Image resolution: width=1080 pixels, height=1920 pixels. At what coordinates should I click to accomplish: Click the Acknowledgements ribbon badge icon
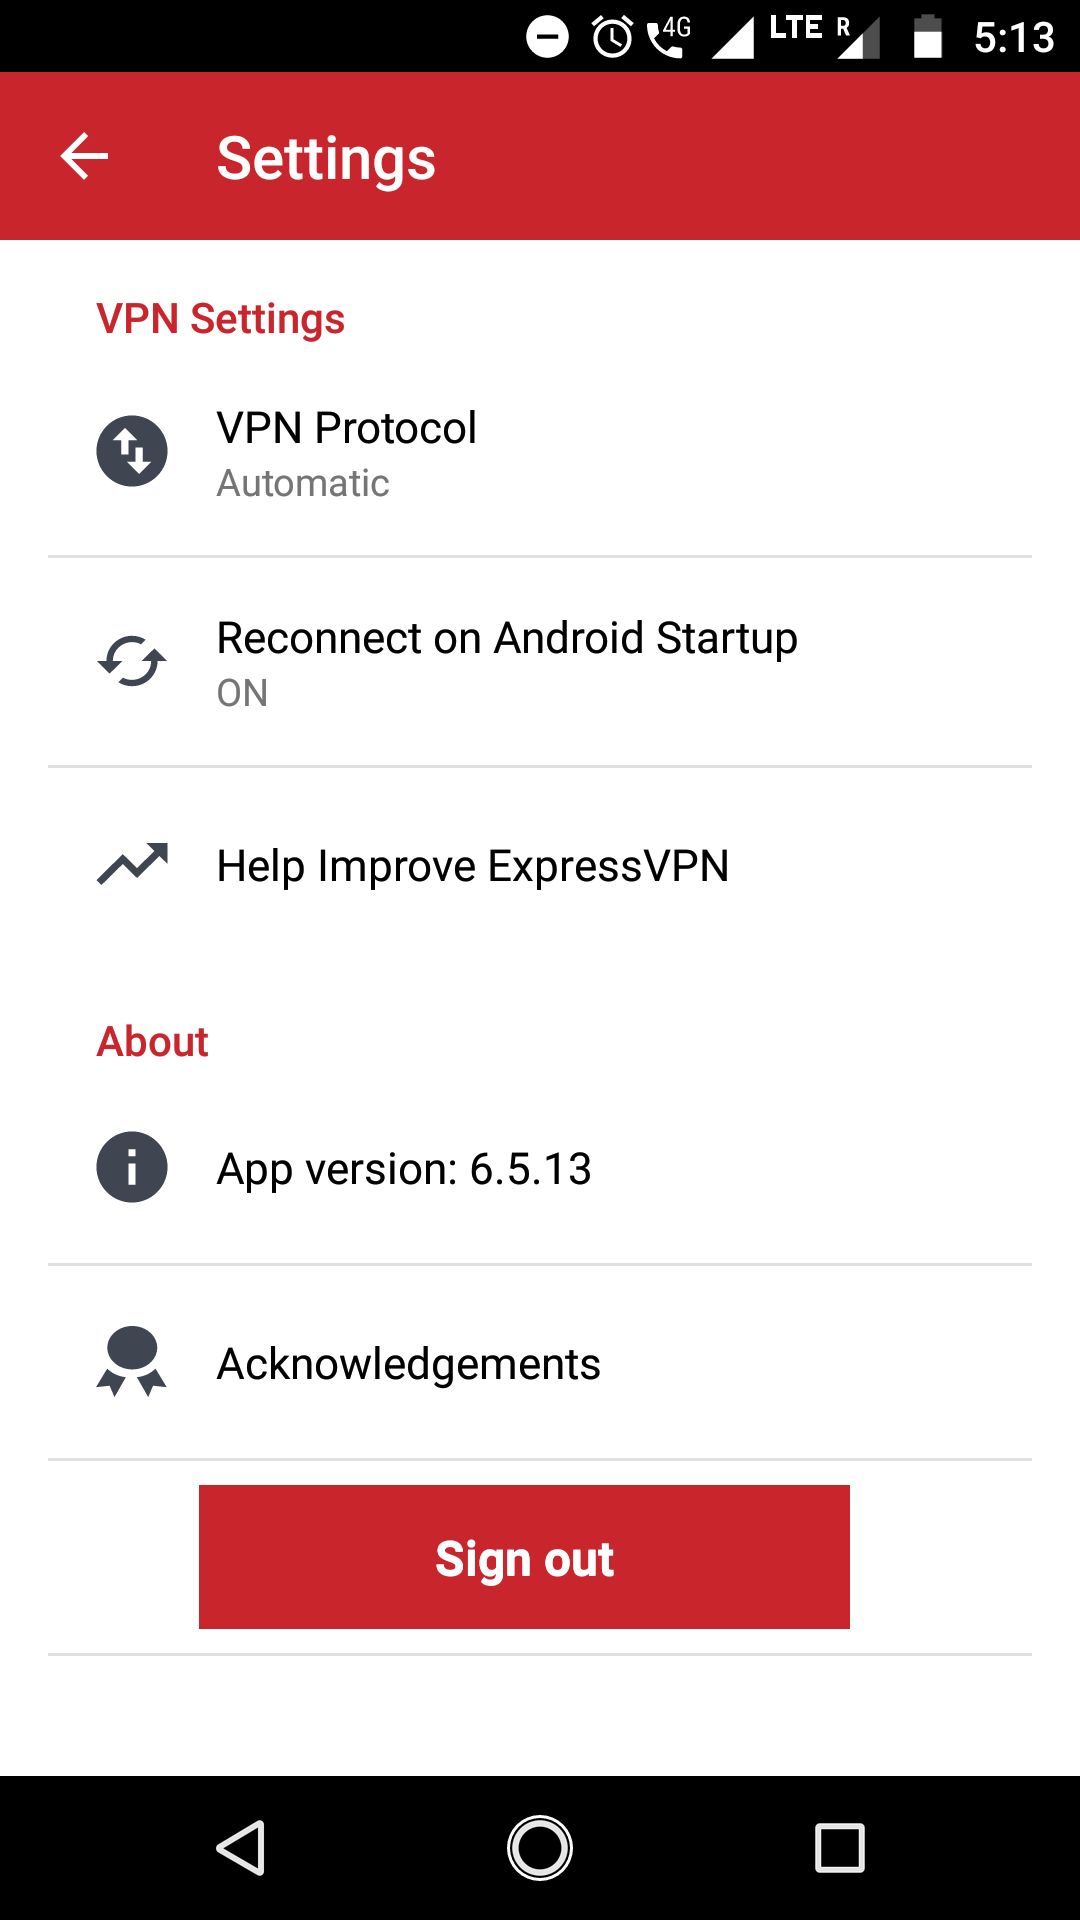[132, 1362]
